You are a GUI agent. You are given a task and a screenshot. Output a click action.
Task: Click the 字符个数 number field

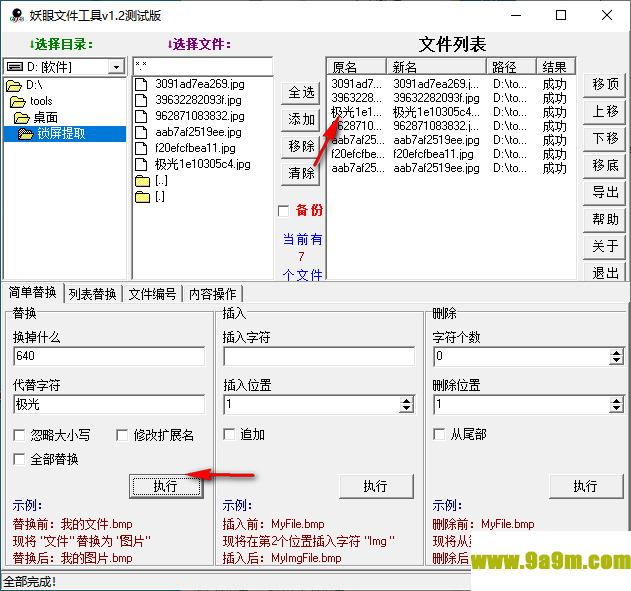(522, 356)
